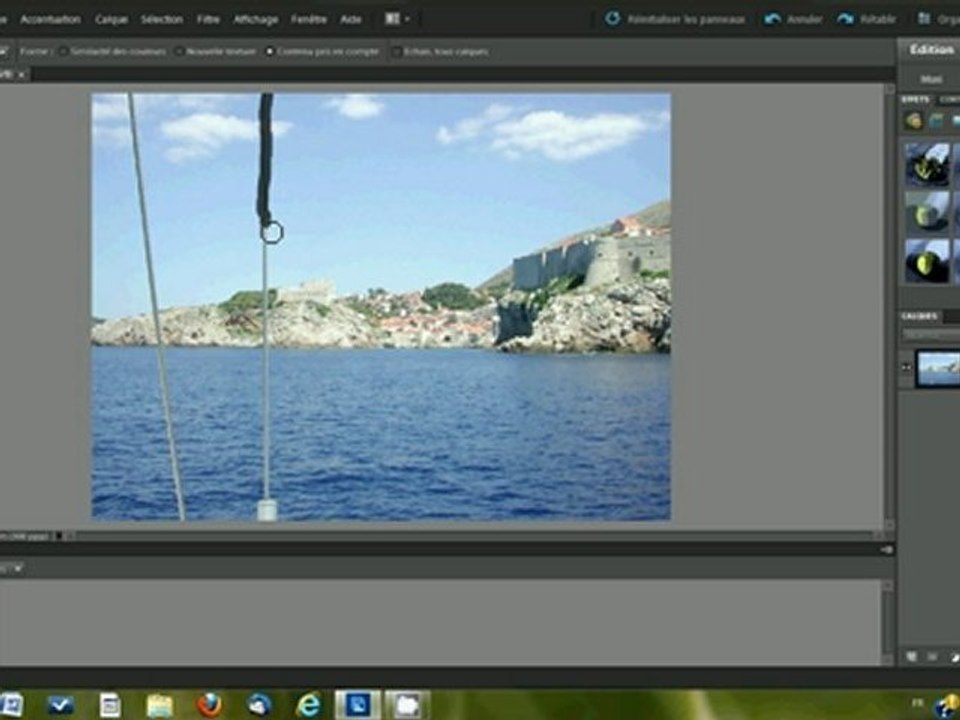Viewport: 960px width, 720px height.
Task: Select the Similarité des couleurs radio option
Action: [x=64, y=51]
